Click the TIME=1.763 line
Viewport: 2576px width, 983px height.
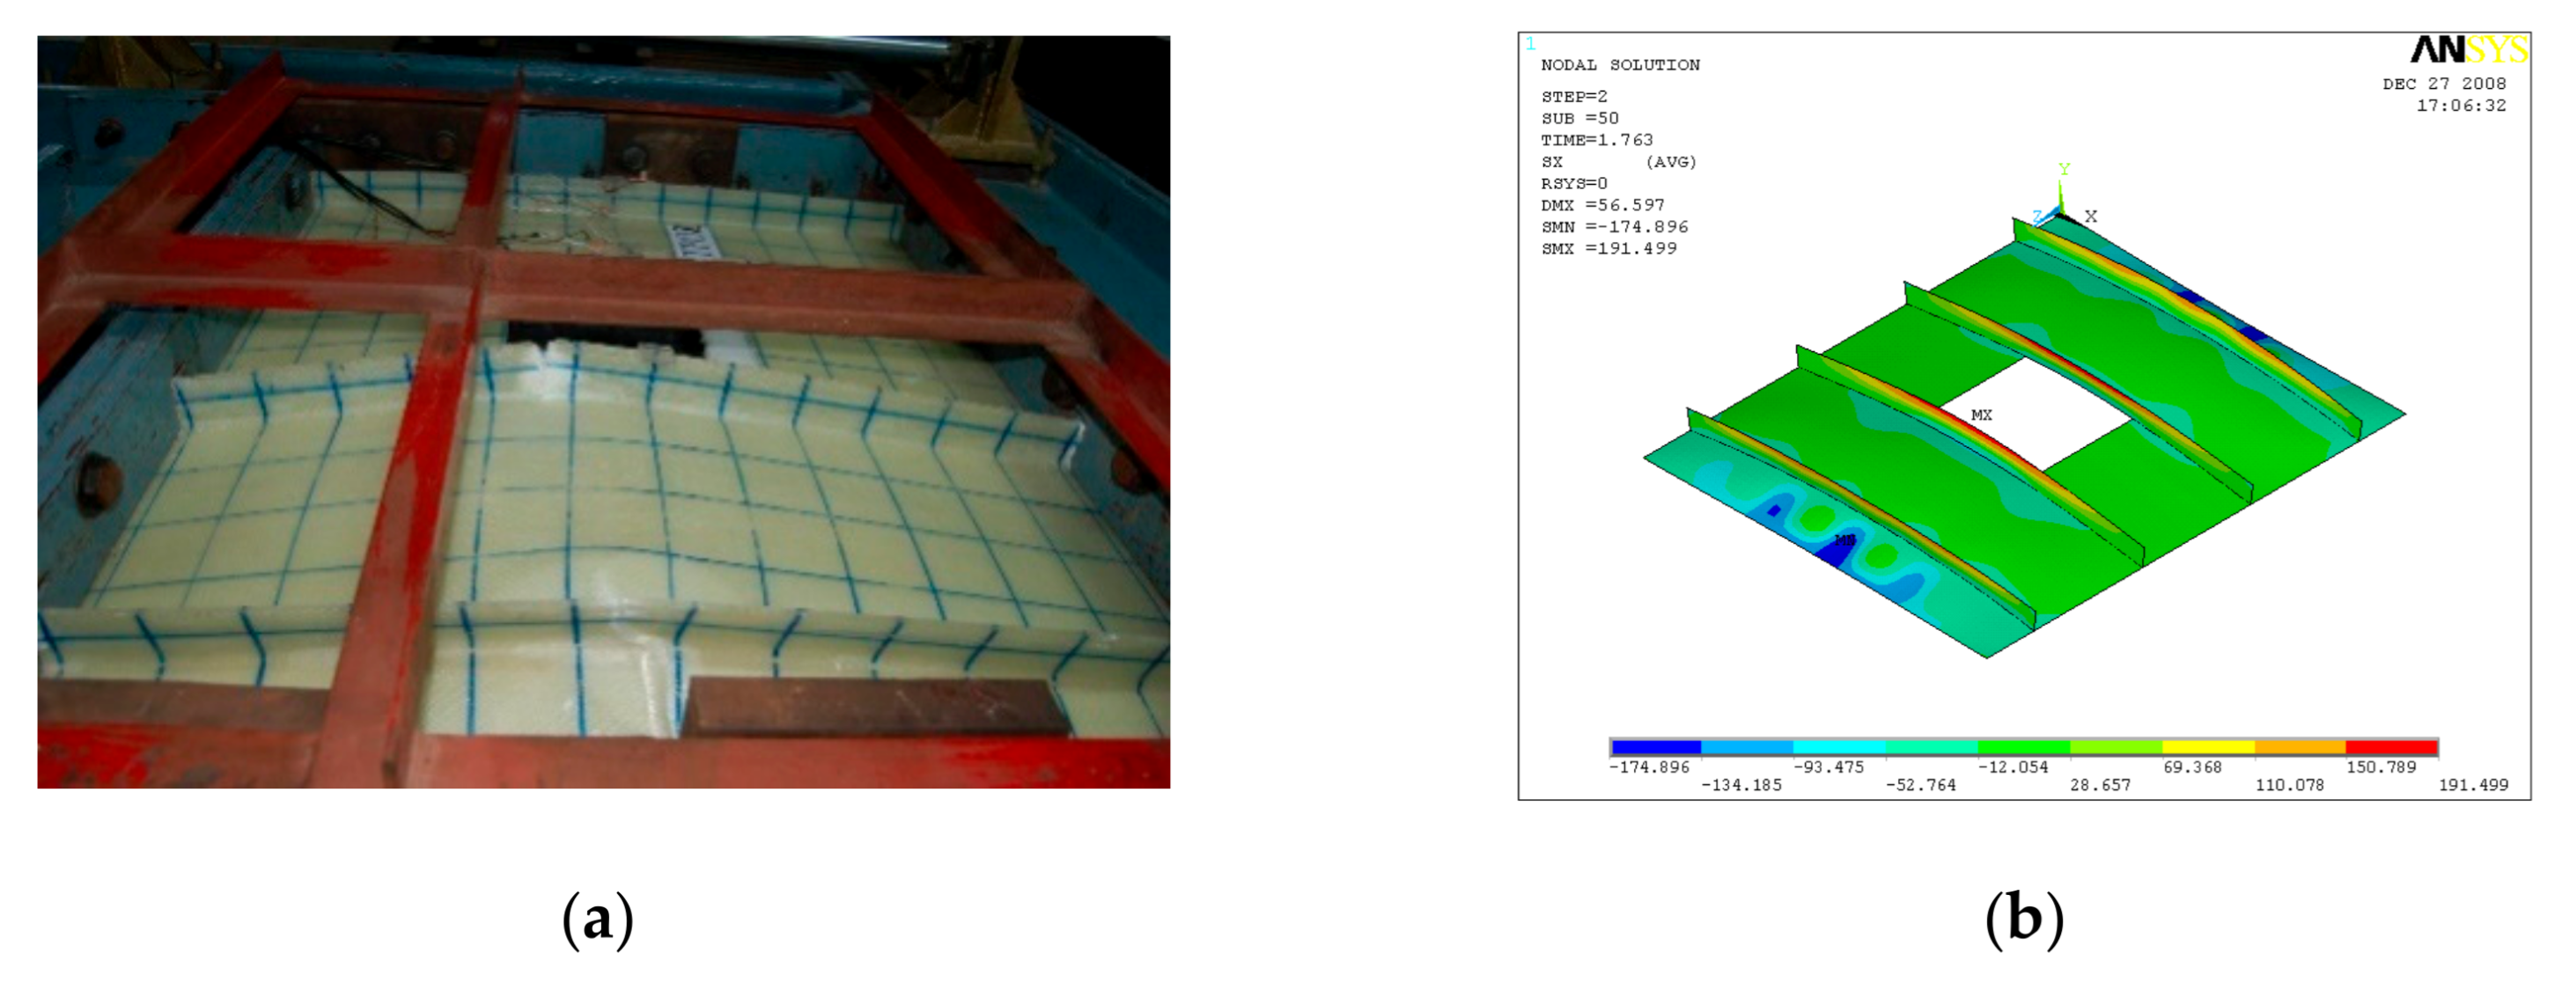pos(1596,140)
